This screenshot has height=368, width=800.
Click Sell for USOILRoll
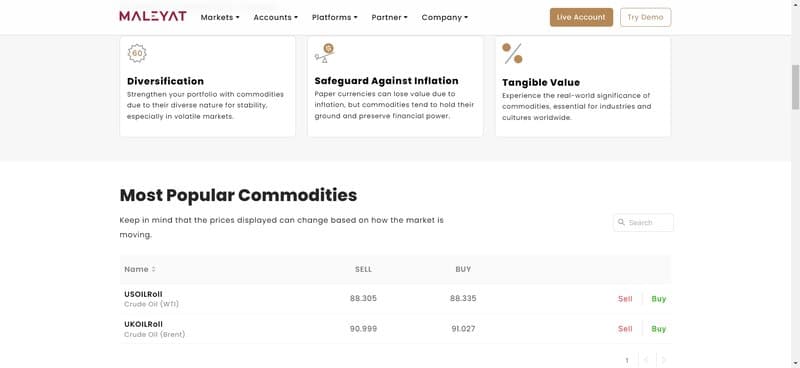coord(625,299)
